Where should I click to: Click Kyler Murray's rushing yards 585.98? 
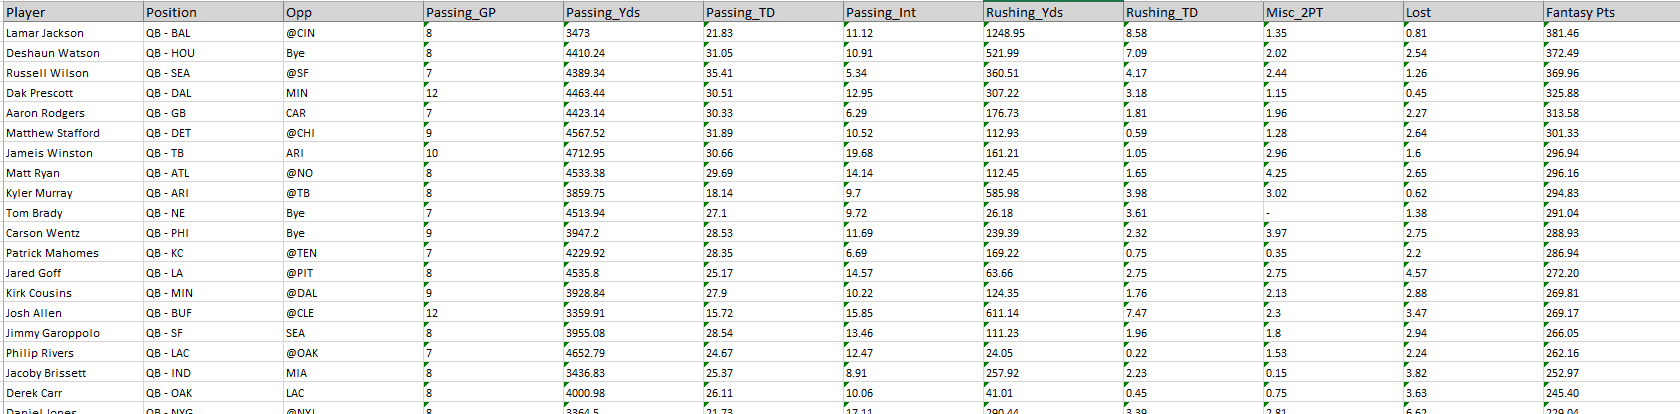[x=1053, y=193]
